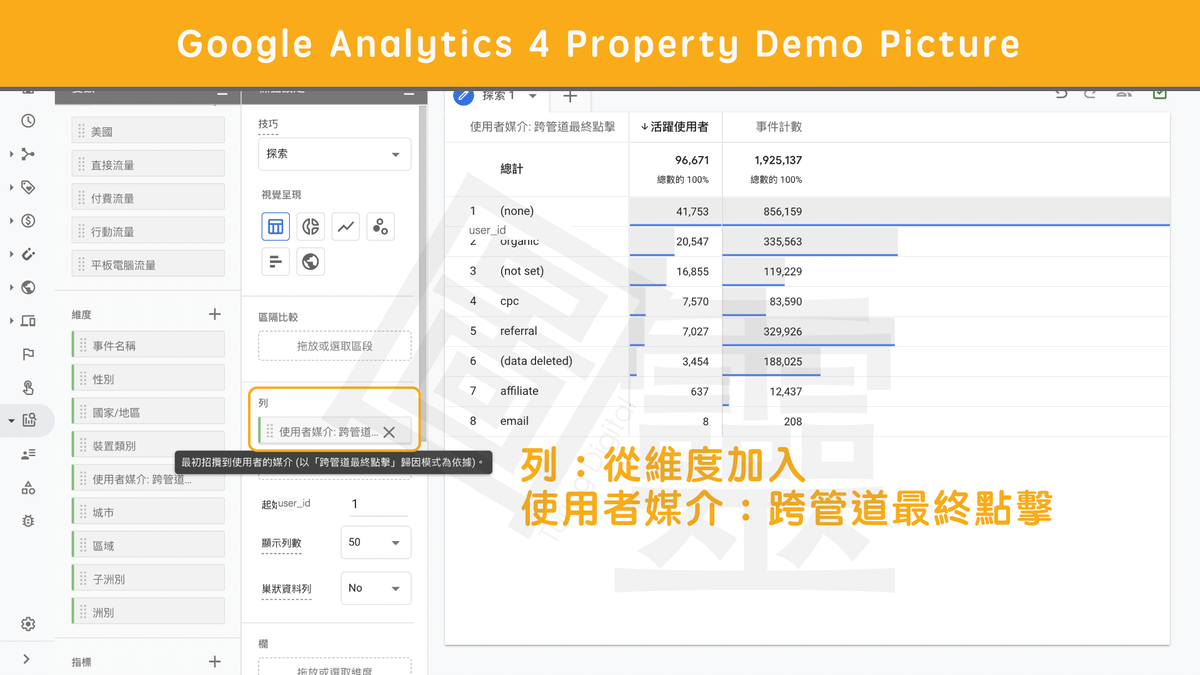The image size is (1200, 675).
Task: Open the Explore analysis sidebar icon
Action: [x=28, y=420]
